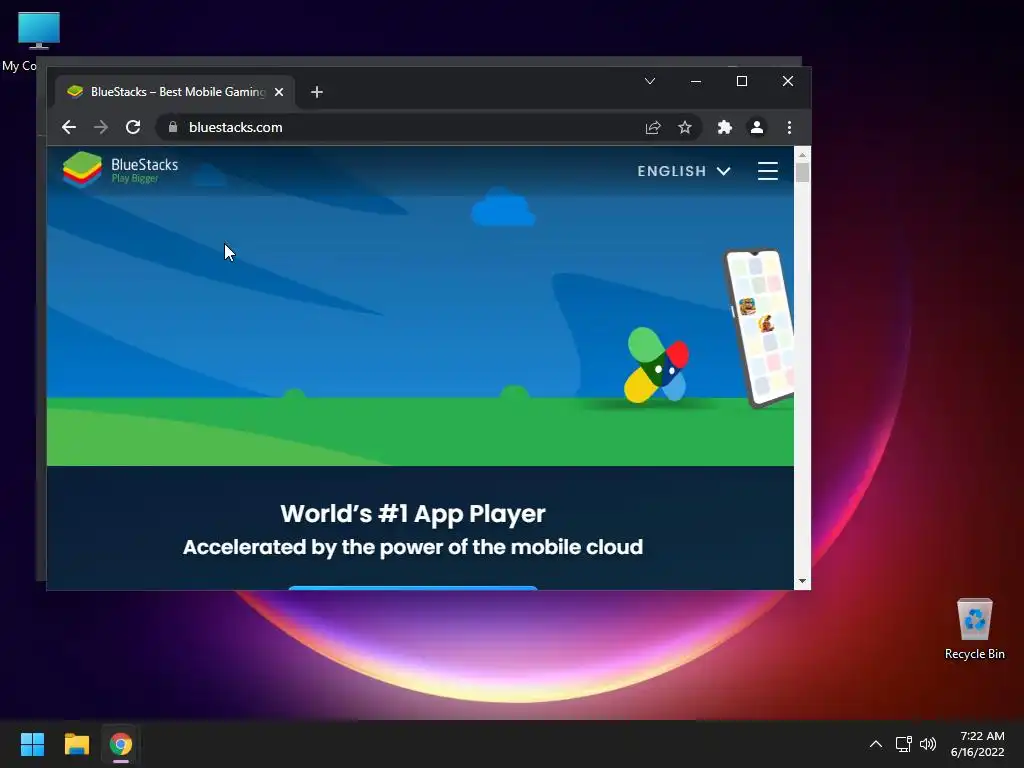Expand the ENGLISH language dropdown
The width and height of the screenshot is (1024, 768).
tap(684, 171)
